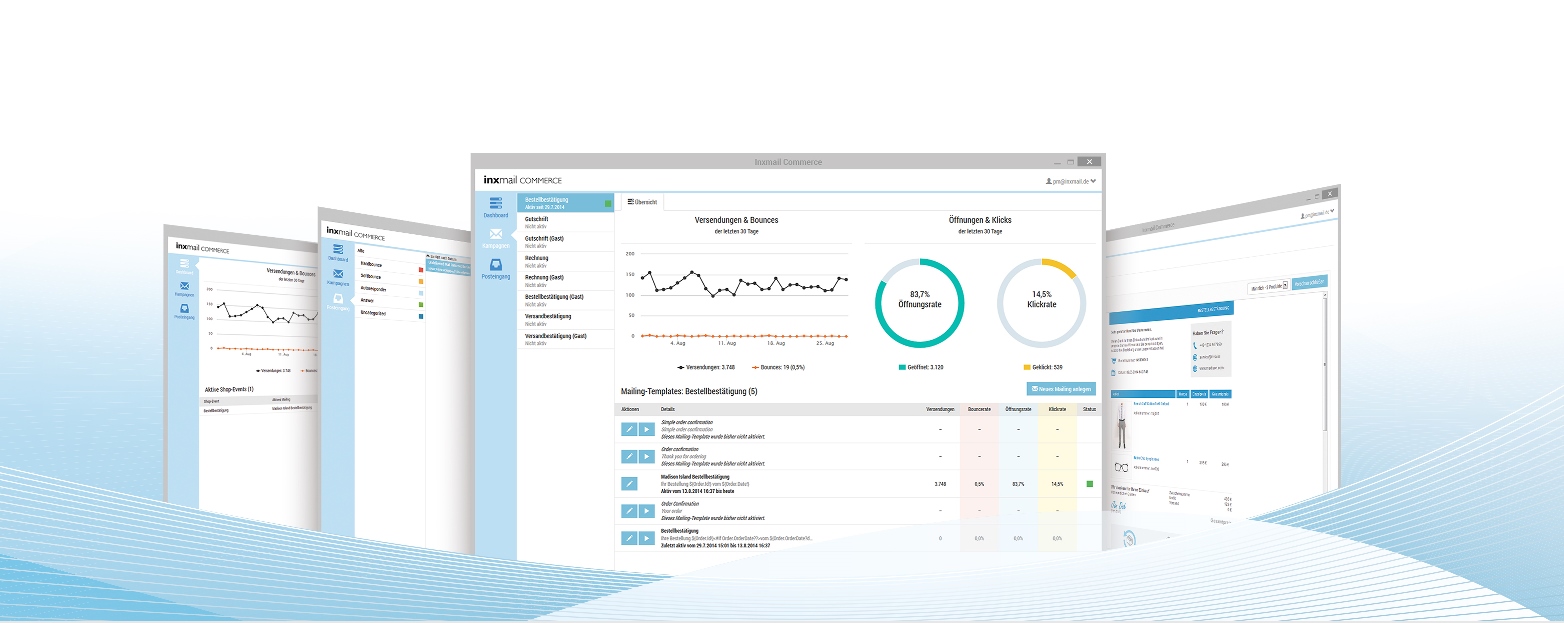Click the Neues Mailing anlegen button
This screenshot has height=623, width=1564.
(x=1061, y=389)
